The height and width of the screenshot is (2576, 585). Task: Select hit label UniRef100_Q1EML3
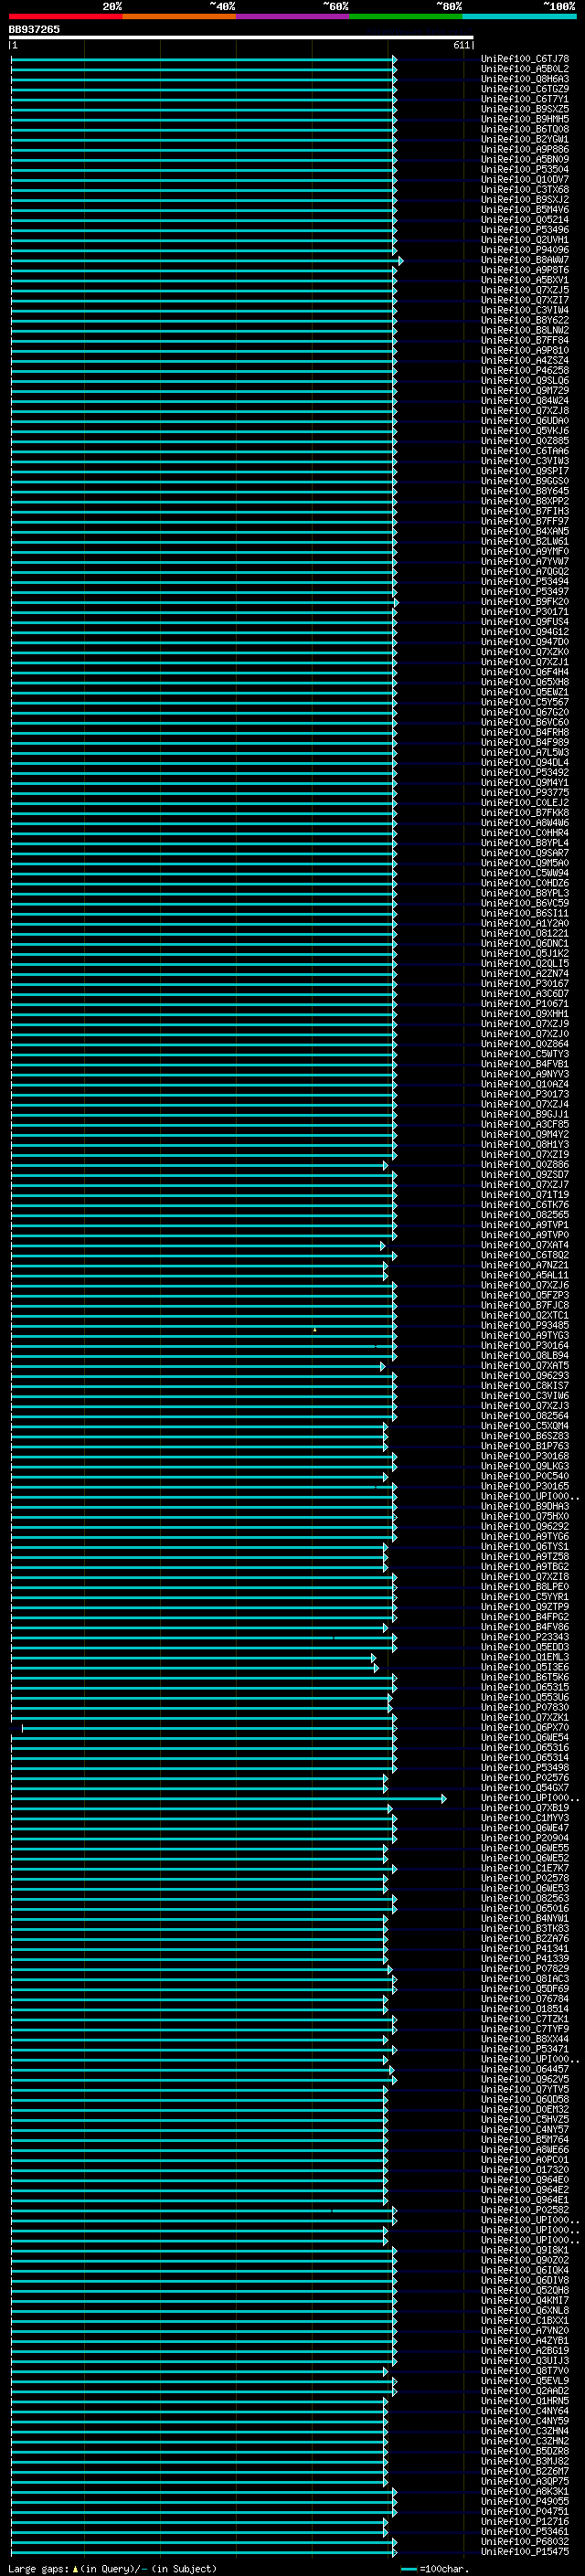[525, 1657]
